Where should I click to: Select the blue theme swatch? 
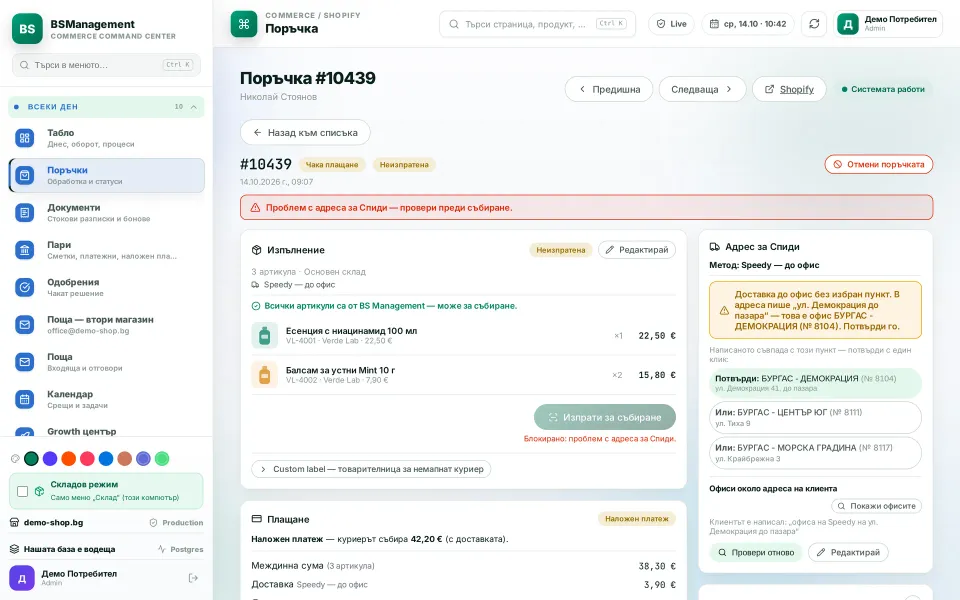(x=106, y=459)
